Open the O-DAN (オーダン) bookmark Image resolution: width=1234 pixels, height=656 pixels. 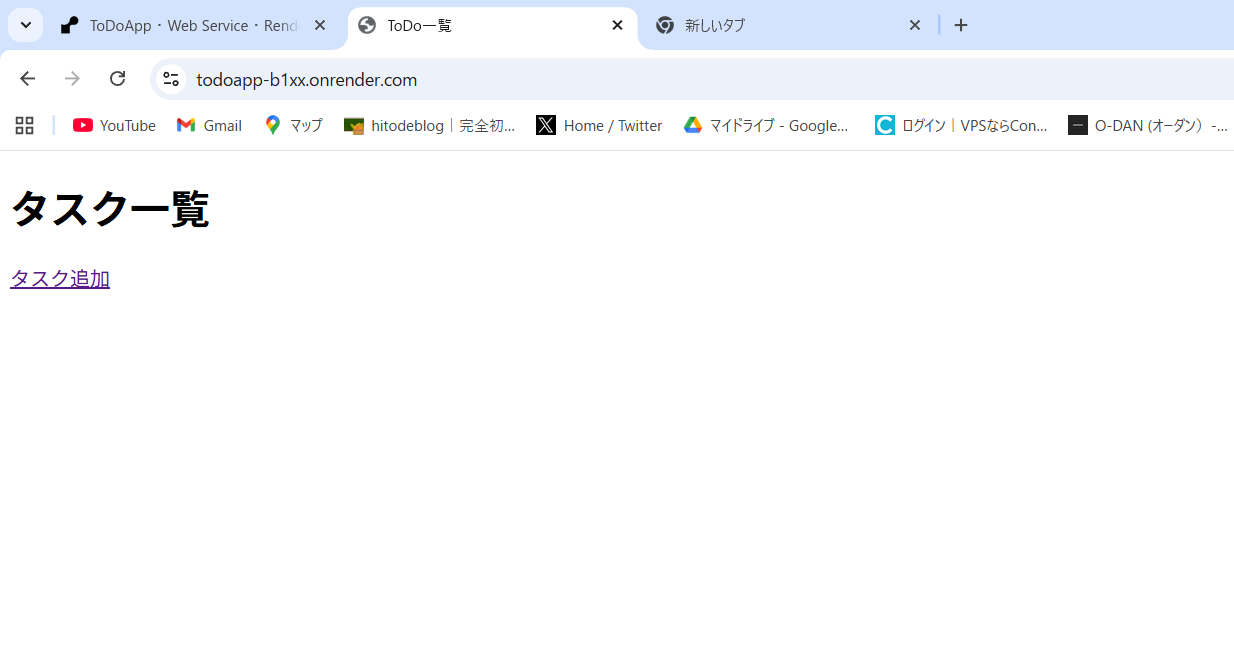(1148, 125)
